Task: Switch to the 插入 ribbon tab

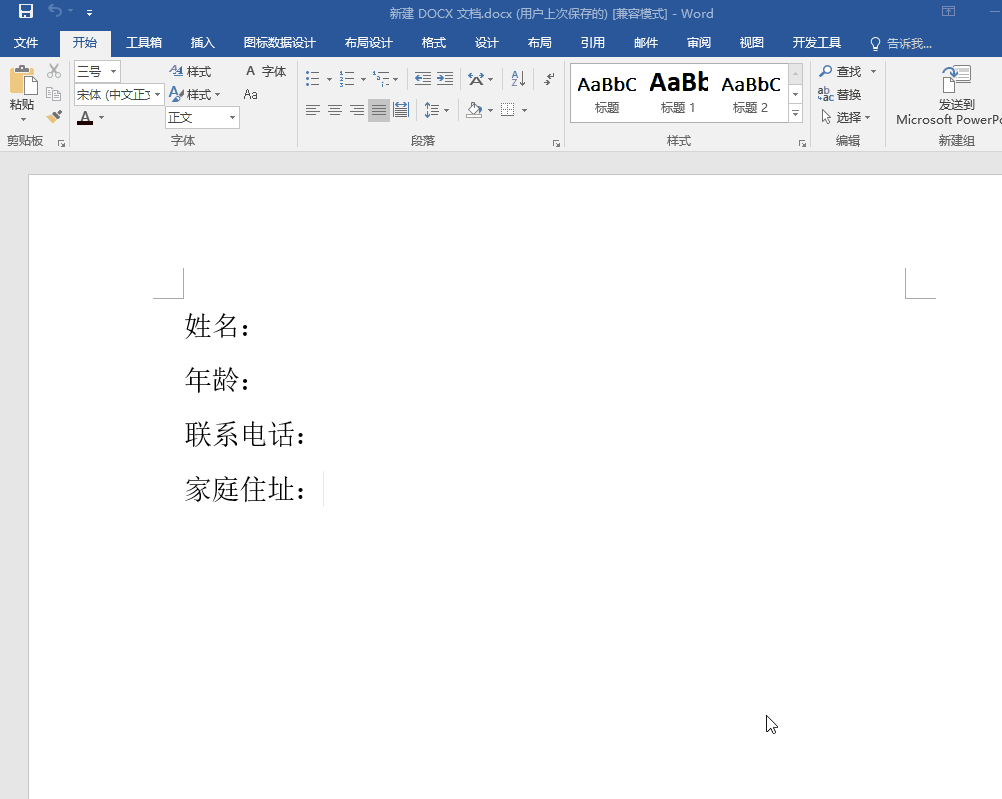Action: pyautogui.click(x=202, y=43)
